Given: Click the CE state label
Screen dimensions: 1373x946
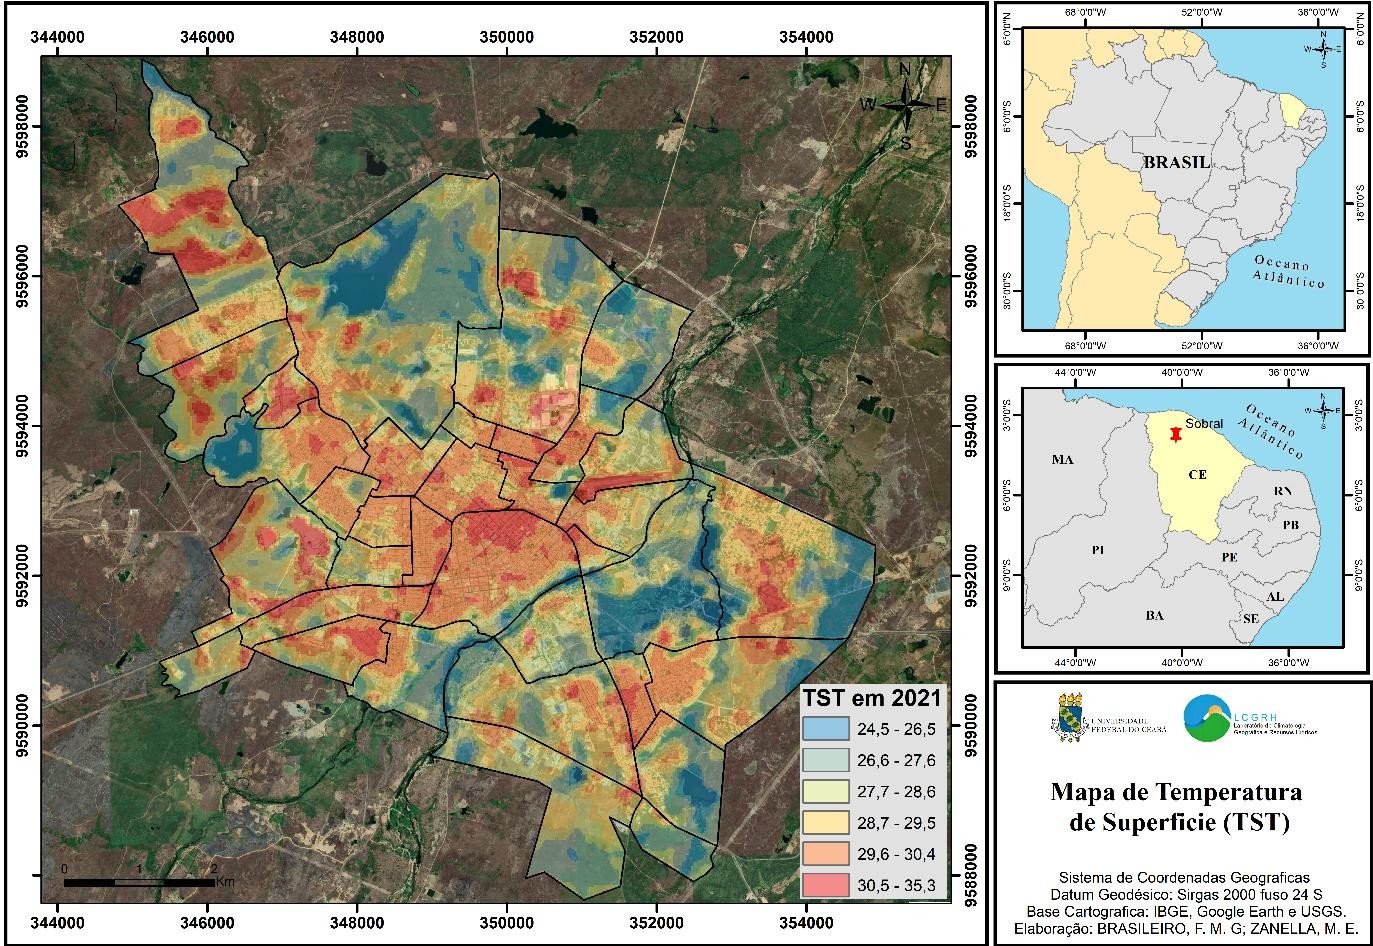Looking at the screenshot, I should click(1197, 475).
